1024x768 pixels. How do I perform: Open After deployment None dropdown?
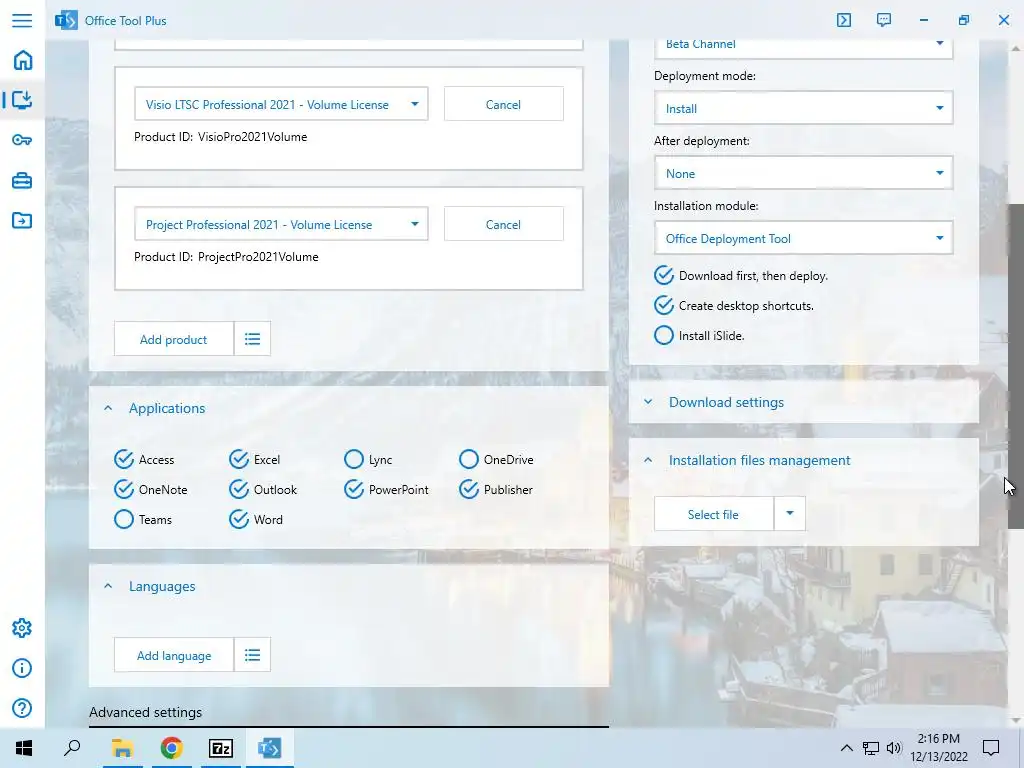pos(803,173)
